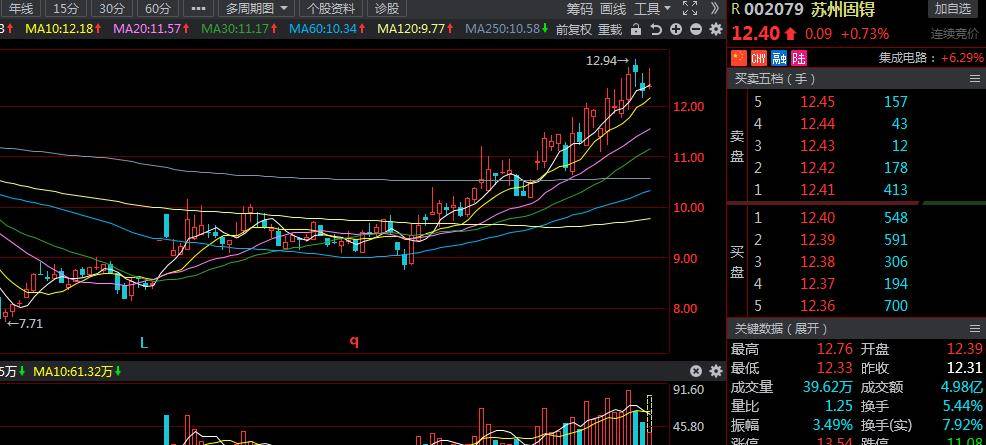The width and height of the screenshot is (986, 445).
Task: Click the 融 margin trading badge
Action: (773, 58)
